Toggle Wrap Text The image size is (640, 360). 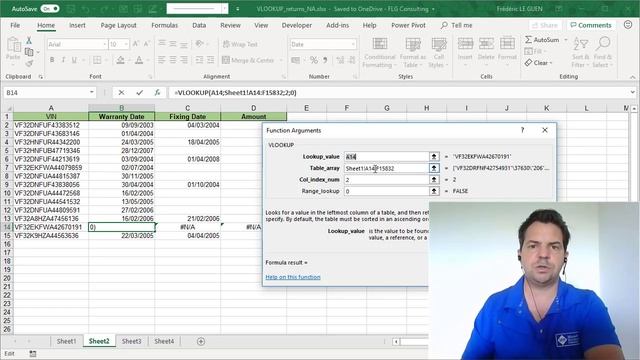[240, 44]
